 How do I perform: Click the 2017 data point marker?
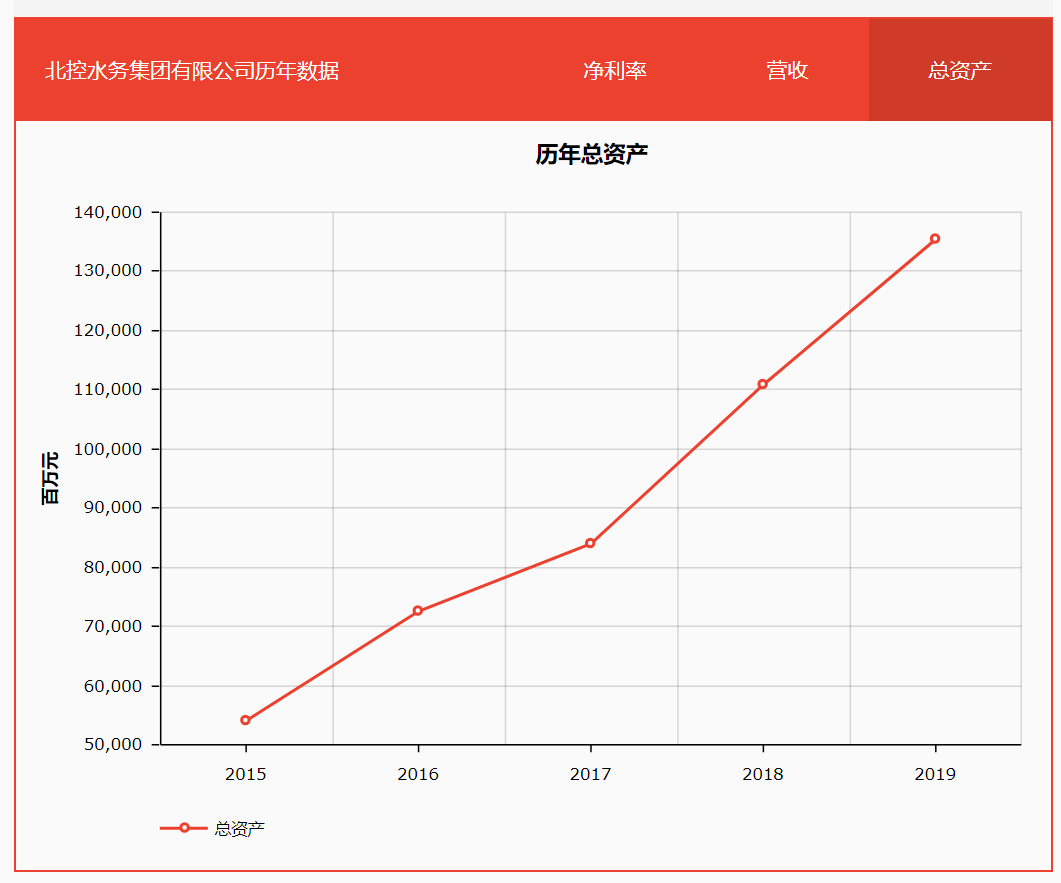pyautogui.click(x=590, y=543)
